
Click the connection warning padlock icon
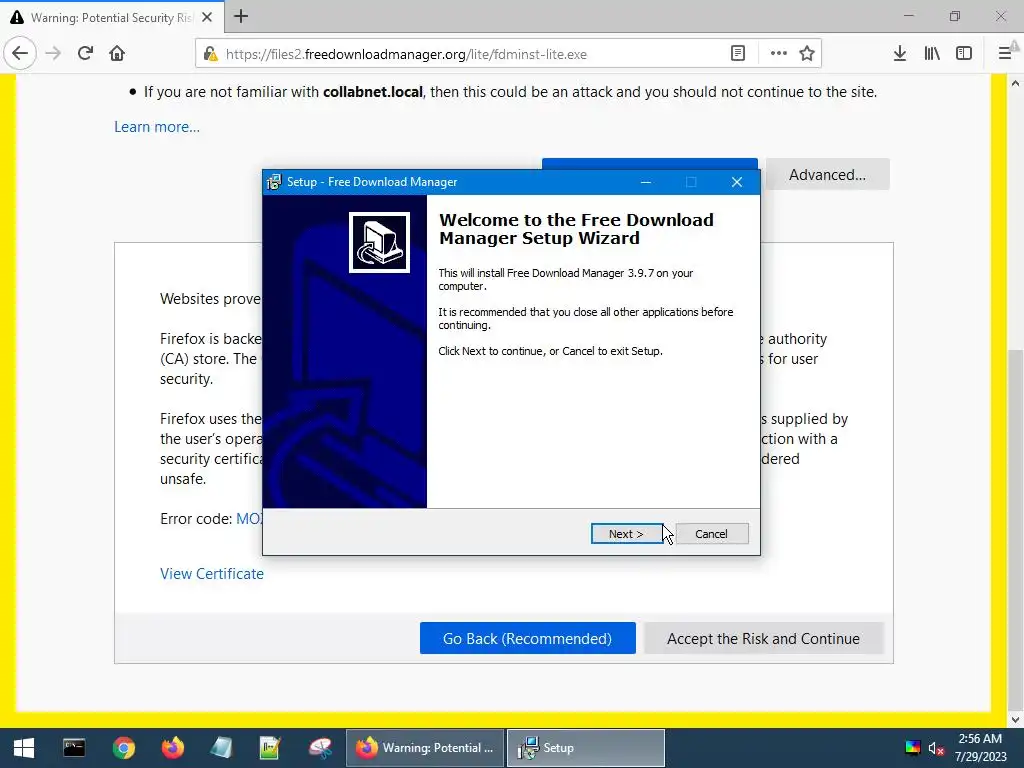tap(210, 54)
